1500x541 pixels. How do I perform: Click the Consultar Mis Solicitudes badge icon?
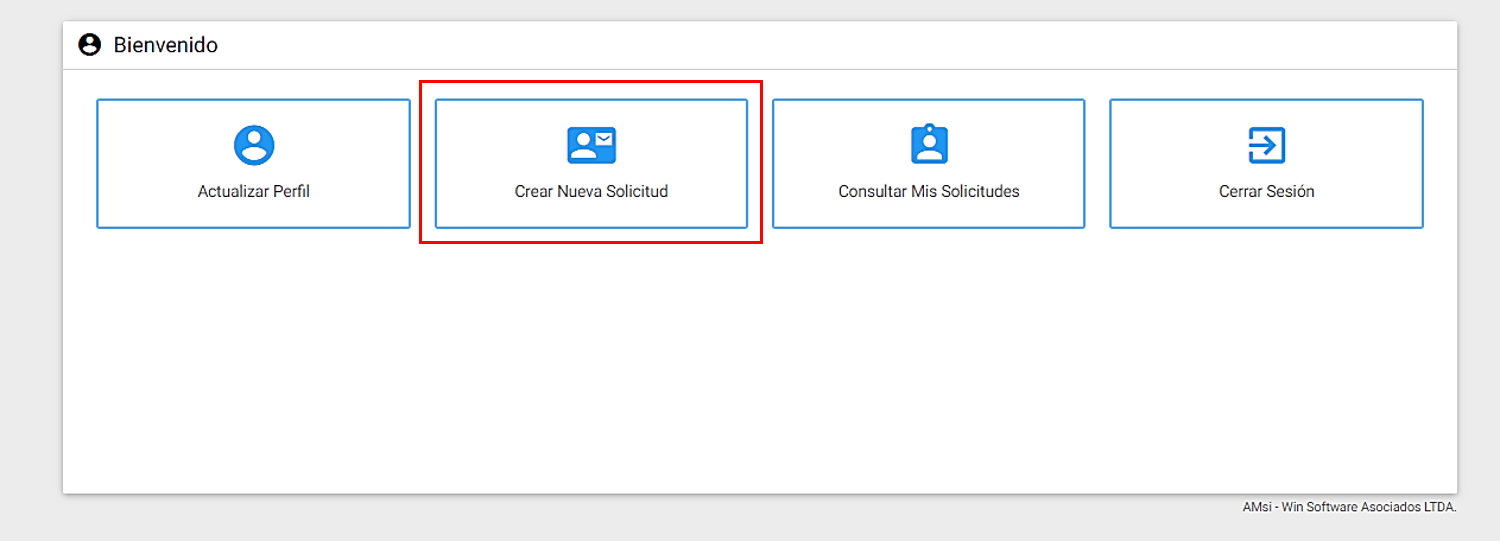point(929,144)
